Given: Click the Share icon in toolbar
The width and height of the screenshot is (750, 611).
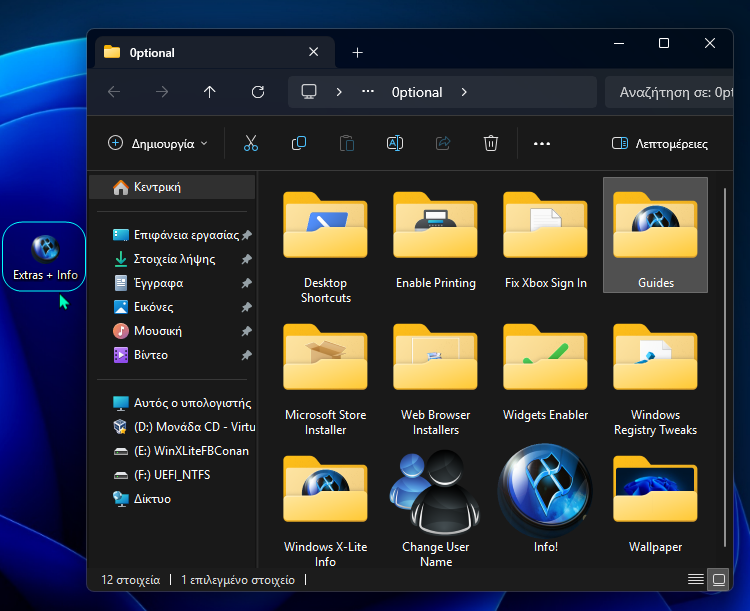Looking at the screenshot, I should 443,143.
